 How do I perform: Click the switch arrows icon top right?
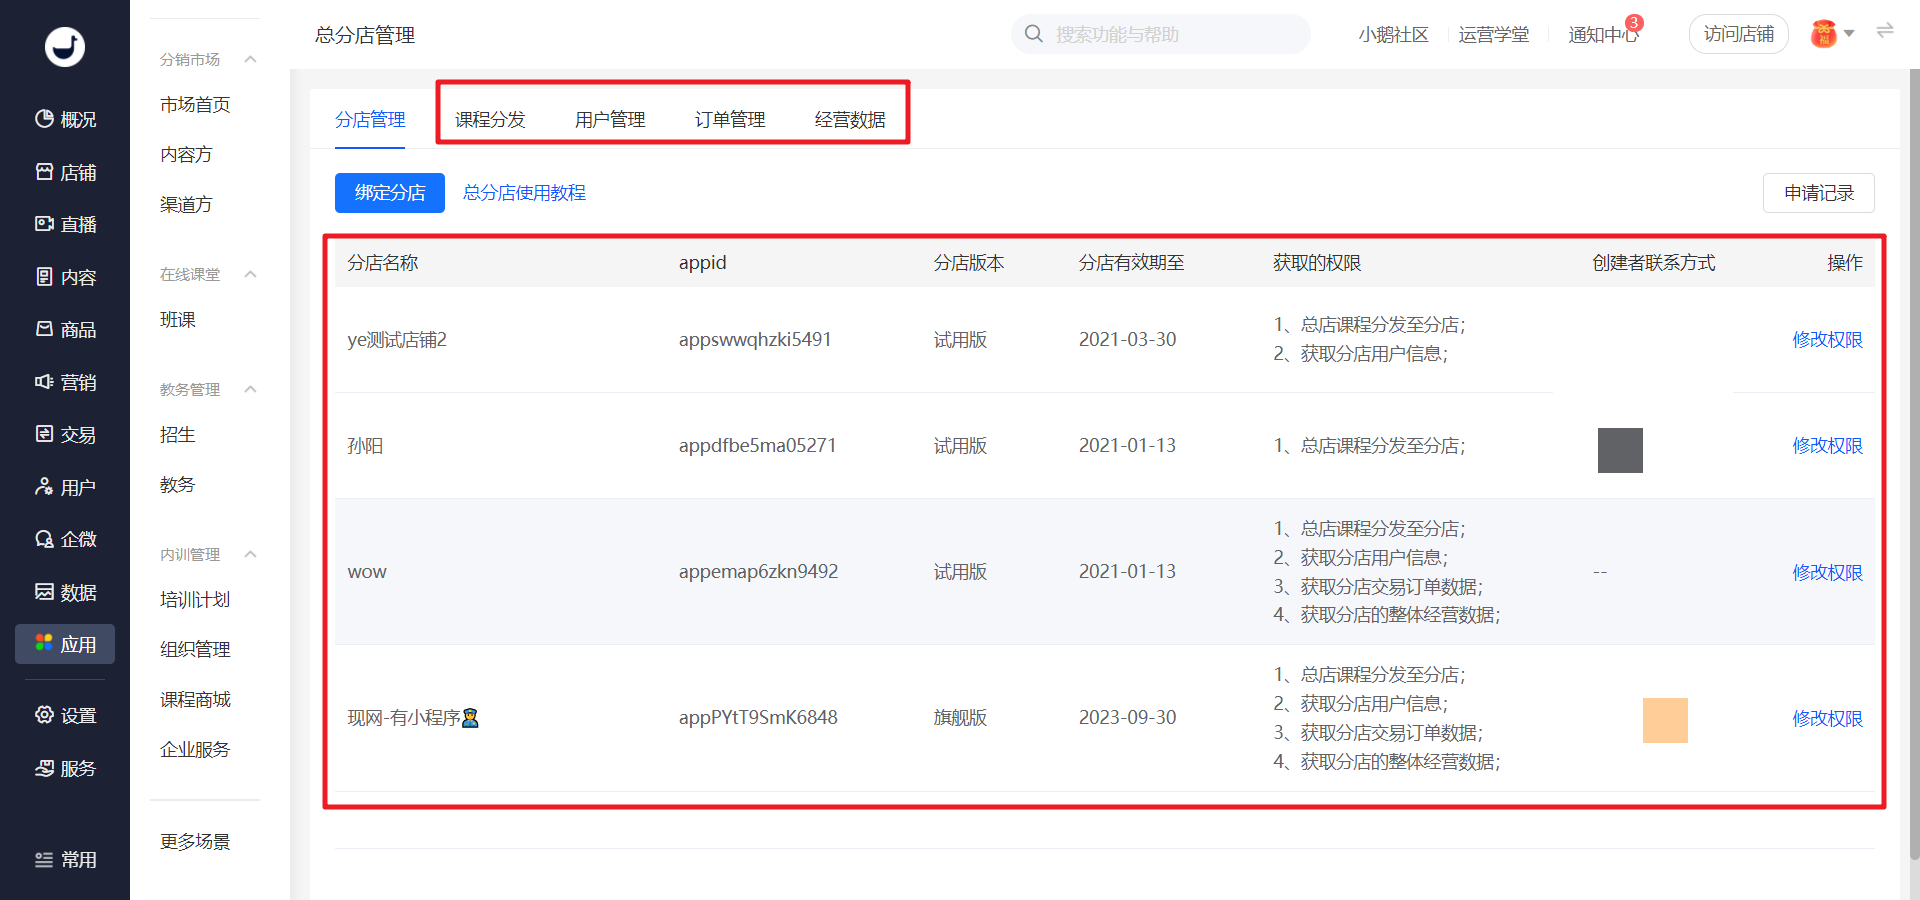pos(1885,31)
